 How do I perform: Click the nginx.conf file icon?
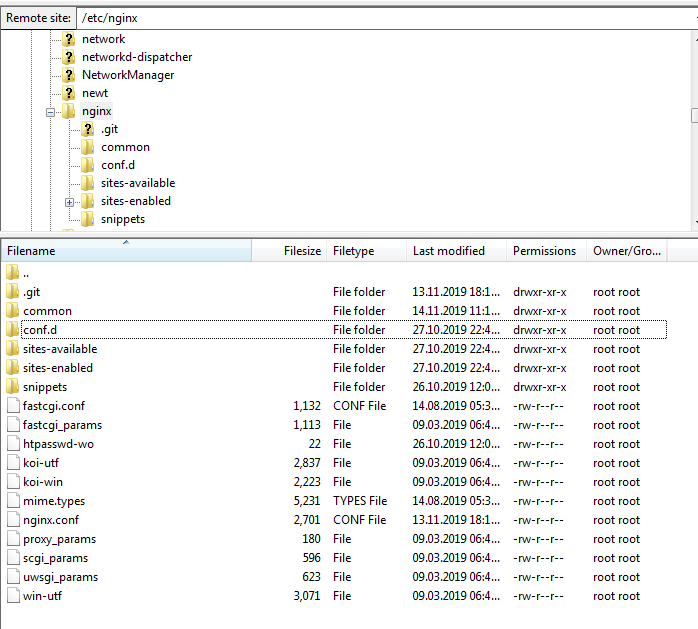click(13, 520)
